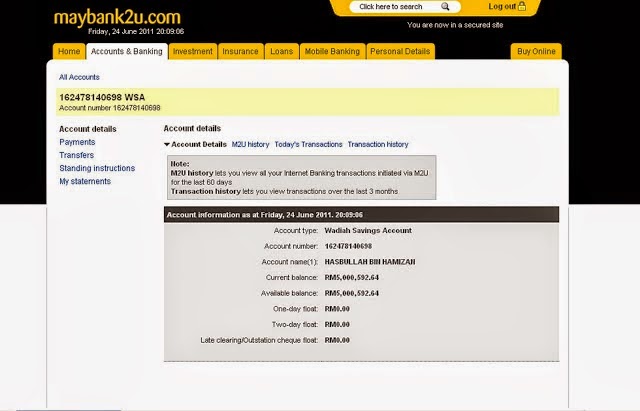The width and height of the screenshot is (640, 411).
Task: Click the bold account number in information table
Action: click(x=348, y=247)
